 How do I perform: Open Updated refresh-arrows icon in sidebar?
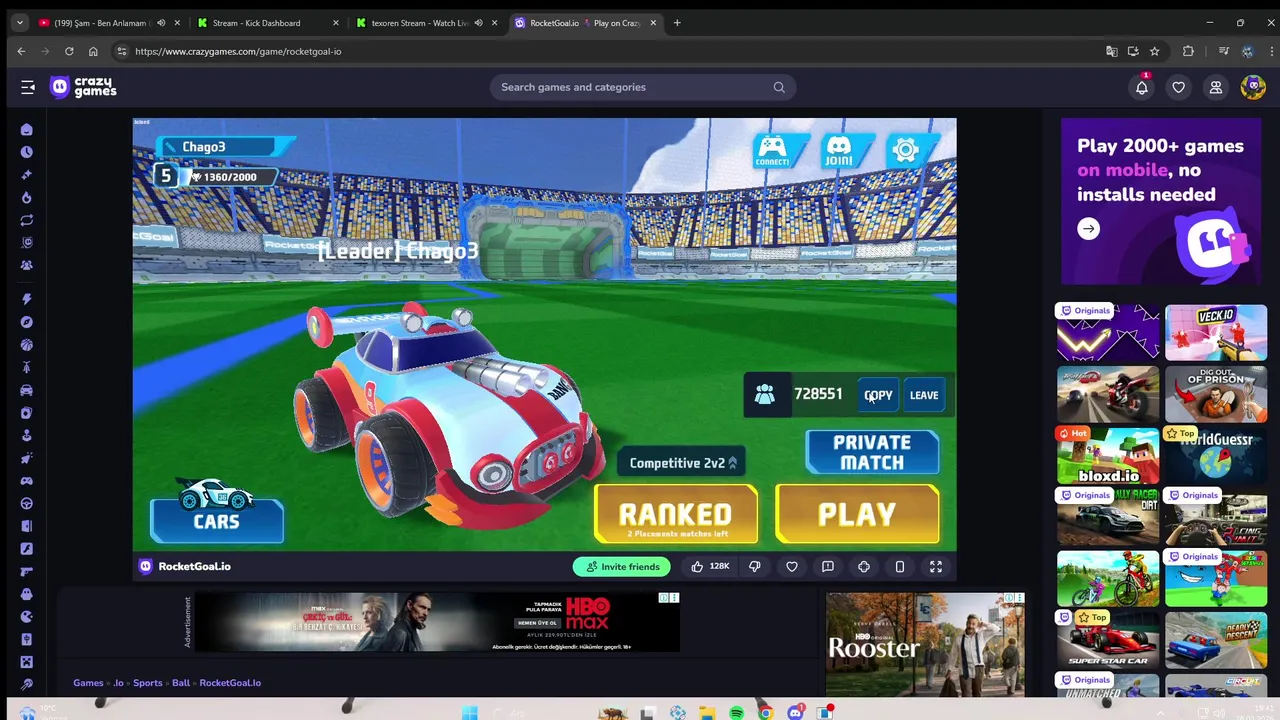(x=27, y=220)
